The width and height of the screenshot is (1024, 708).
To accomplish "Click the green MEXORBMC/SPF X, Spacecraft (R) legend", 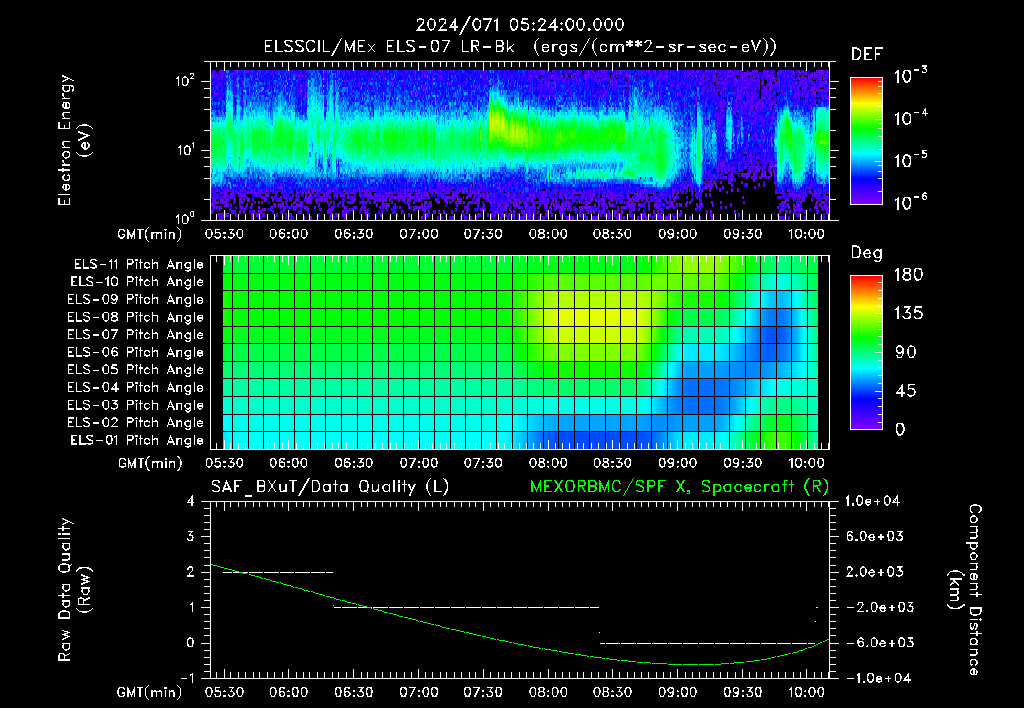I will tap(680, 487).
